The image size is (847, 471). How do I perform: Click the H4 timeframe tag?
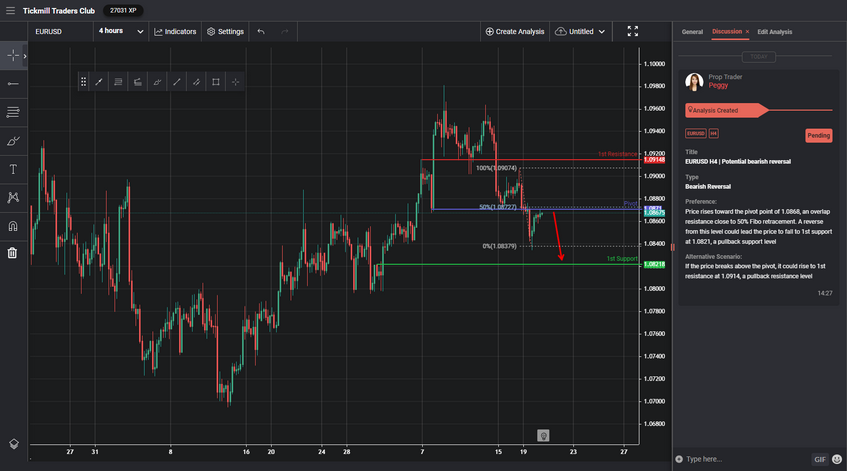tap(714, 133)
